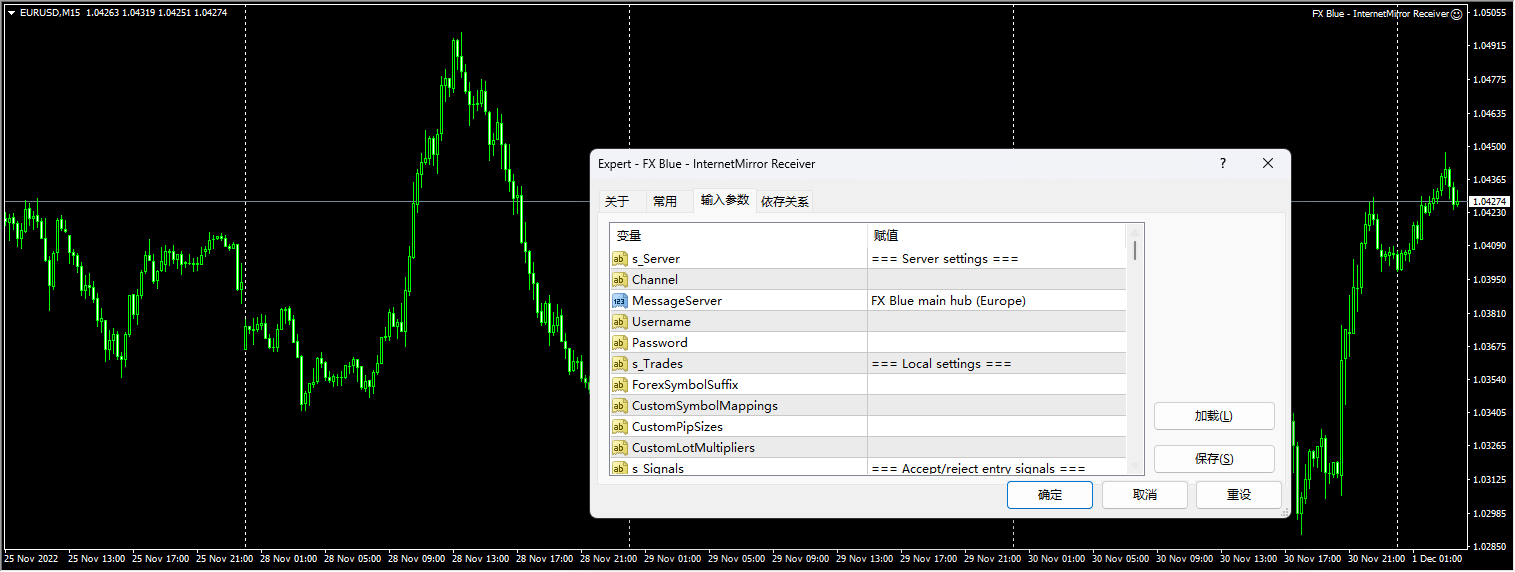1515x572 pixels.
Task: Open the 依存关系 tab
Action: [x=785, y=202]
